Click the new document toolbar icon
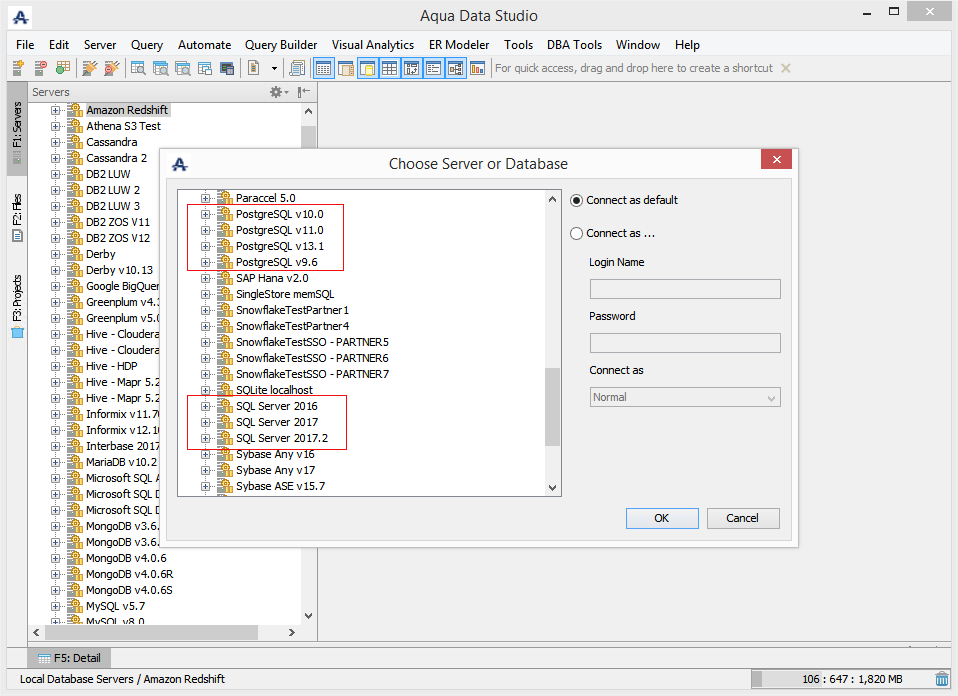This screenshot has width=958, height=696. [x=254, y=68]
